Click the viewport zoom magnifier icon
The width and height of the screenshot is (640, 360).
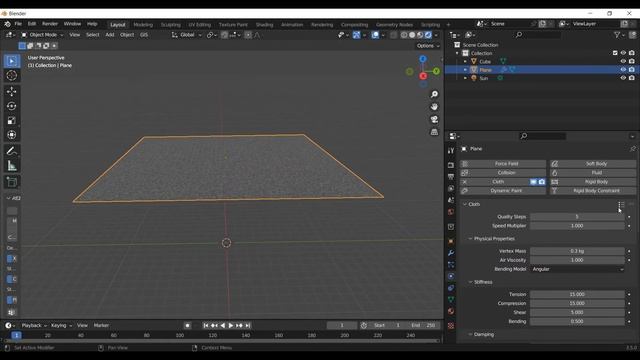point(434,94)
